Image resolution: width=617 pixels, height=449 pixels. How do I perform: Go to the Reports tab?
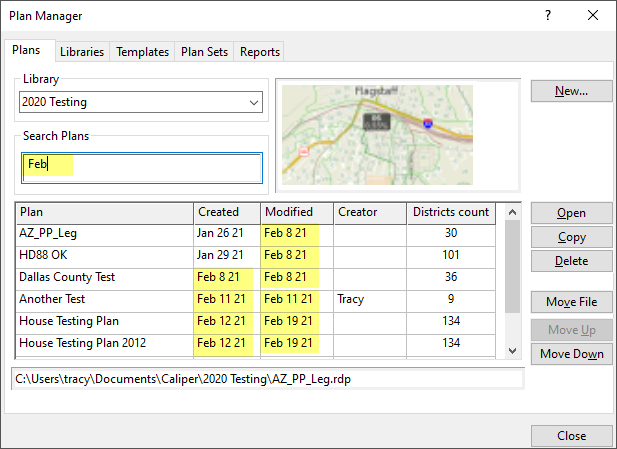coord(260,52)
